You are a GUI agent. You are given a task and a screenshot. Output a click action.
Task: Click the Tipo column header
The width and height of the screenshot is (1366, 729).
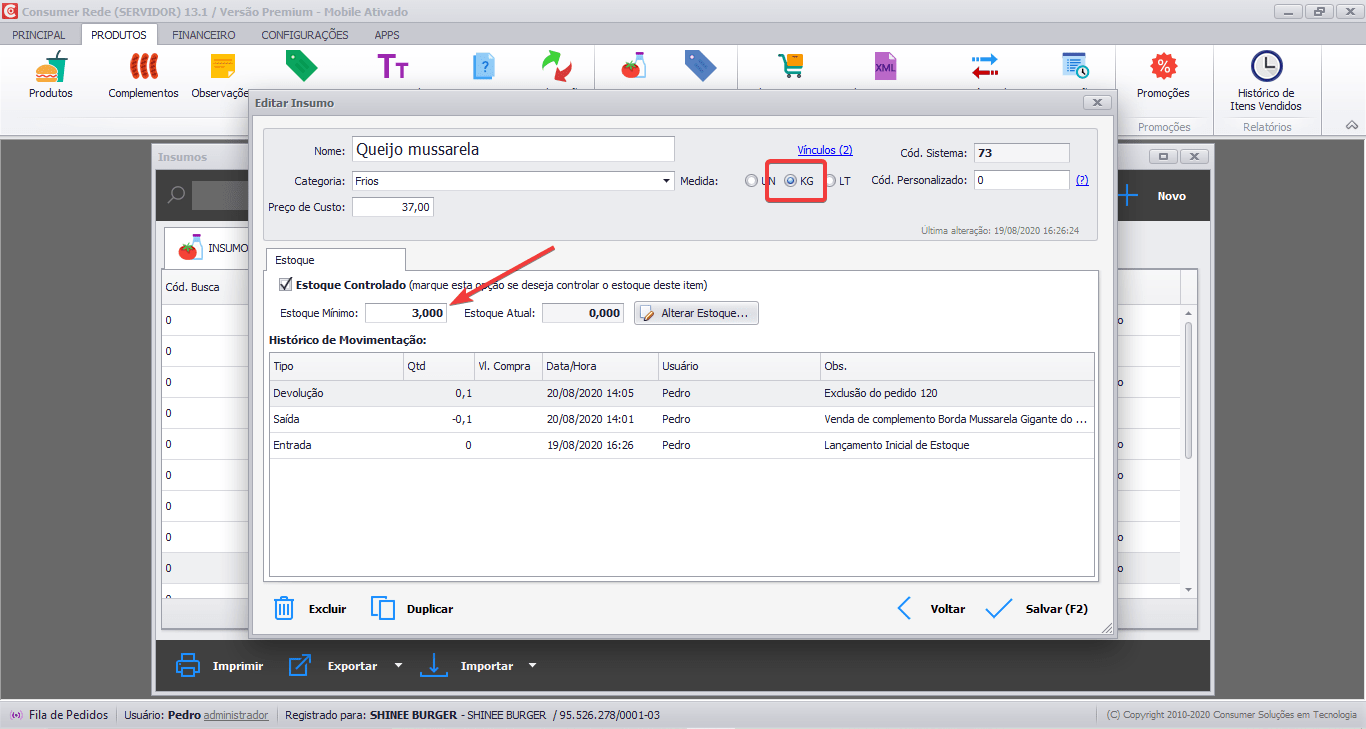336,366
